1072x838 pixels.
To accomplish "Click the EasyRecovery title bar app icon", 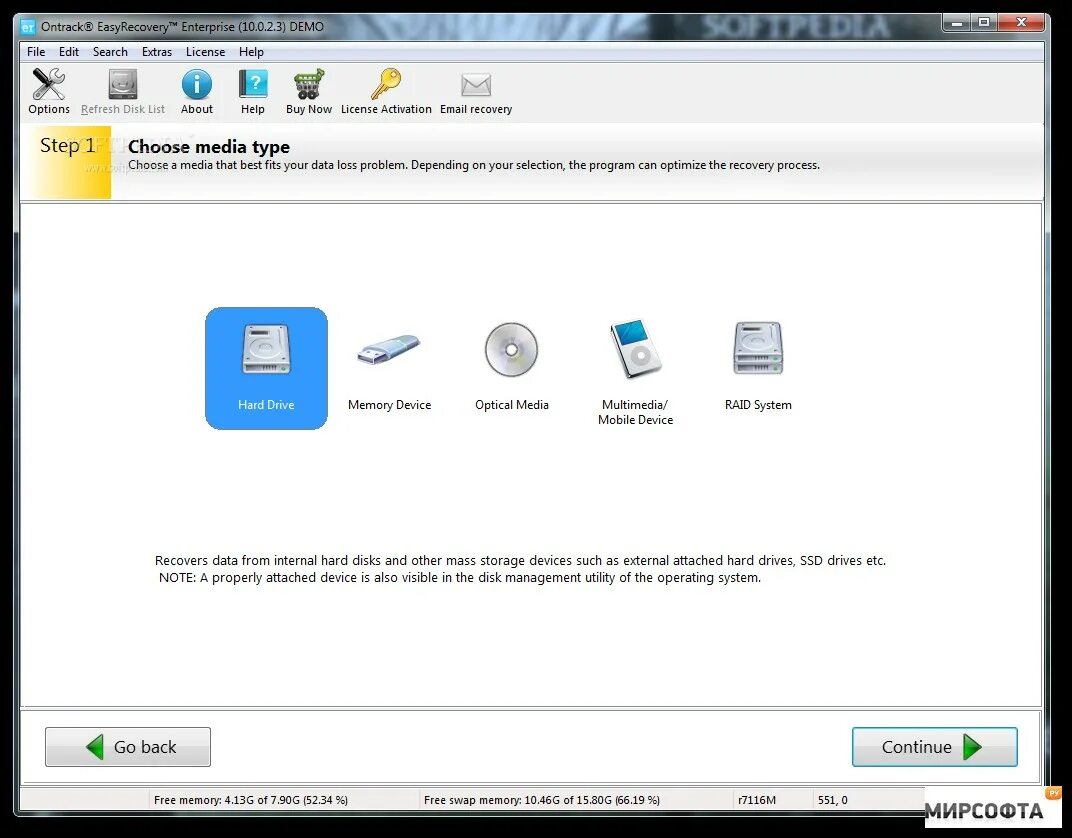I will coord(28,27).
